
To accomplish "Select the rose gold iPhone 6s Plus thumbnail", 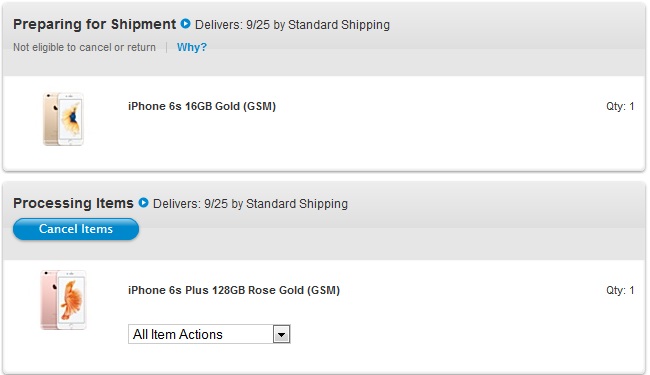I will click(63, 300).
